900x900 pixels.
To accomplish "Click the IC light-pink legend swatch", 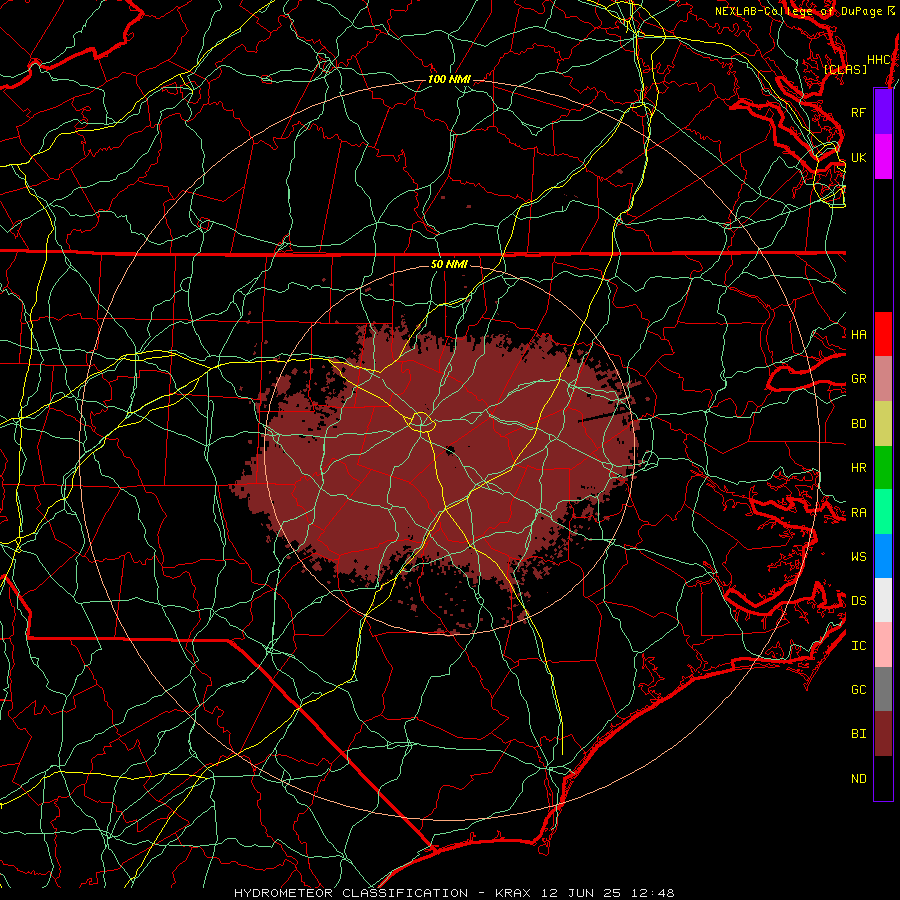I will pos(883,645).
